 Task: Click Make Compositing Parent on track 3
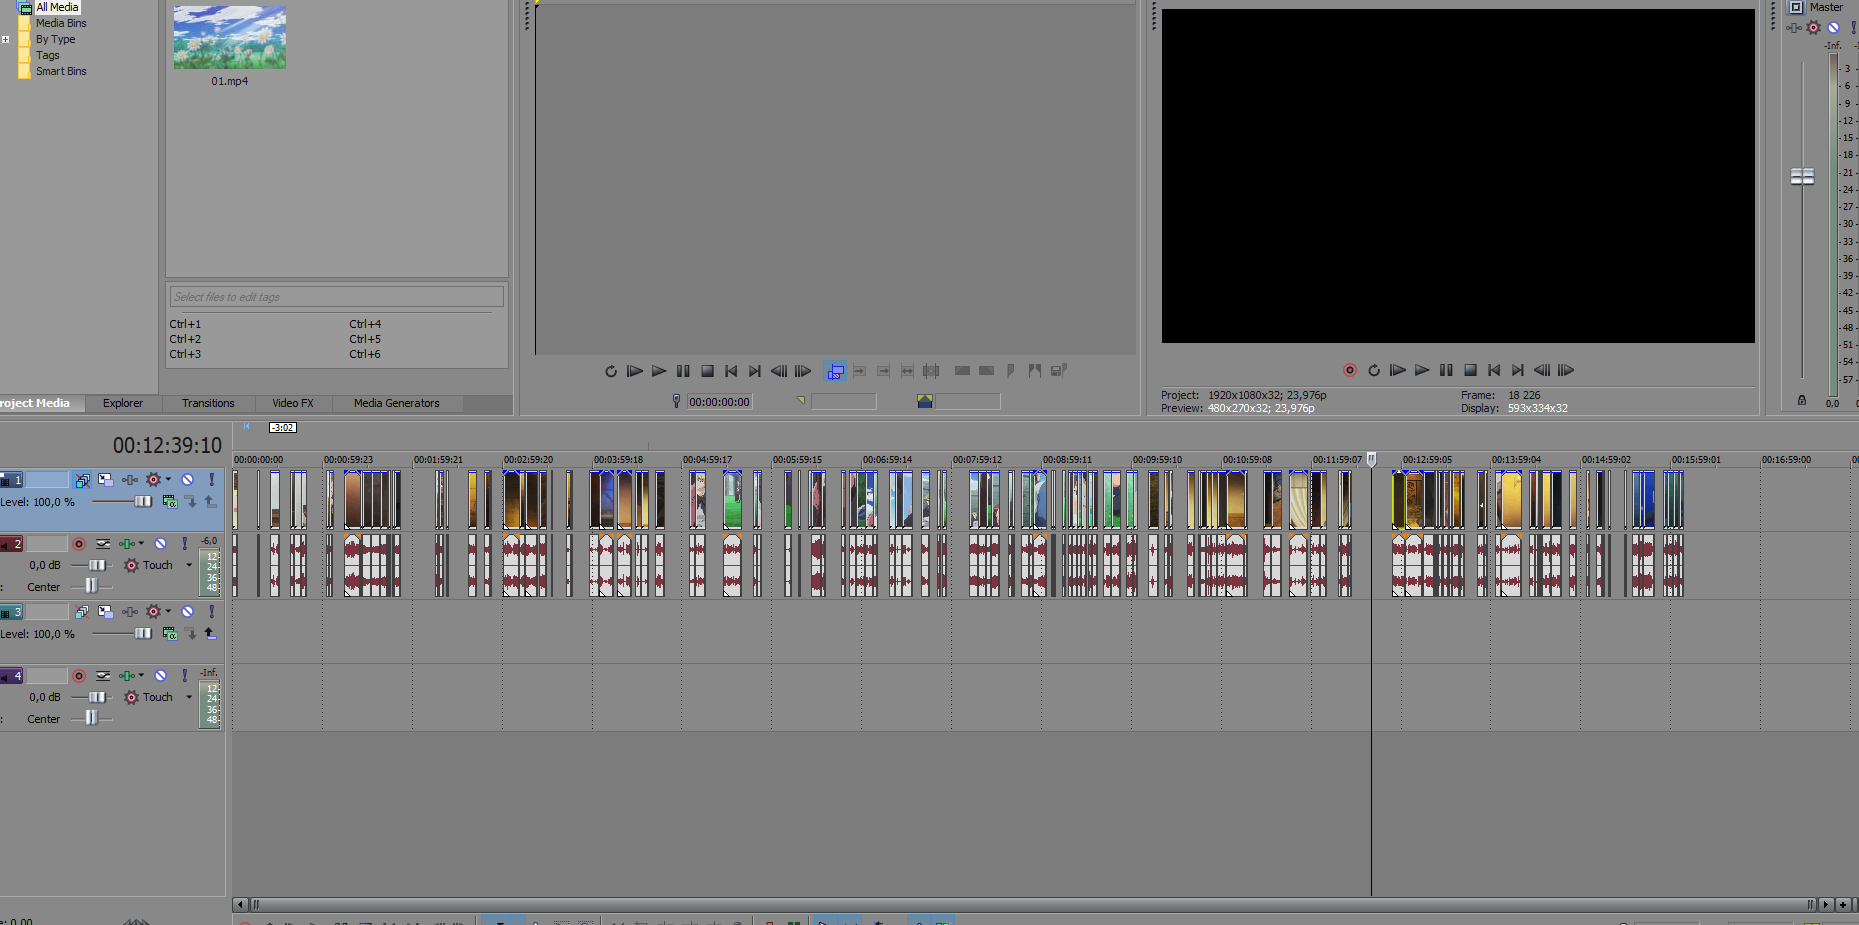point(210,633)
